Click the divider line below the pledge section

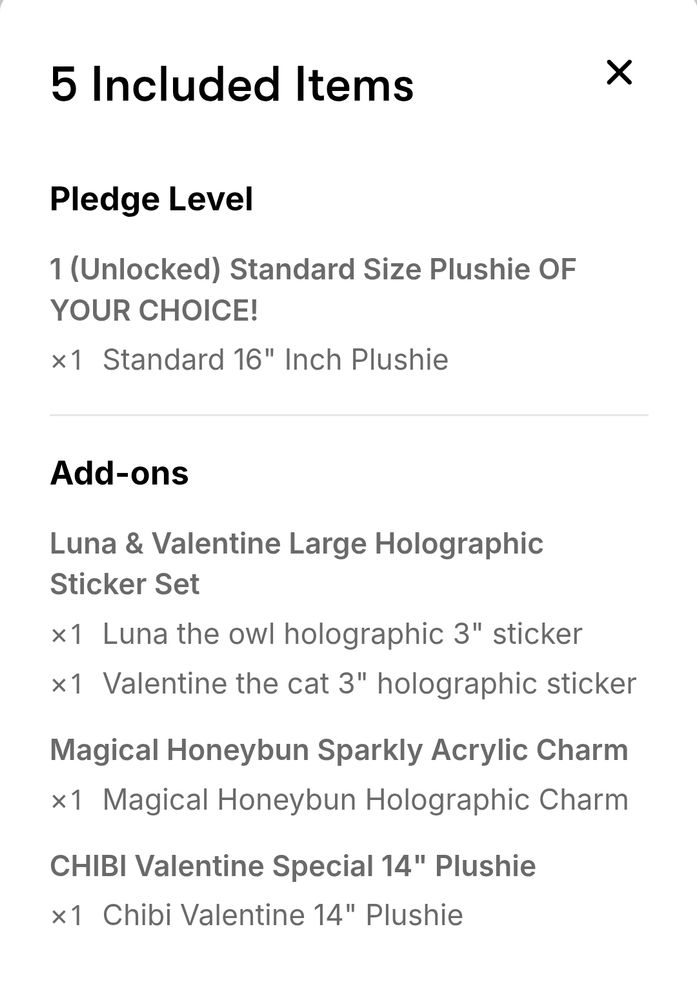tap(348, 413)
